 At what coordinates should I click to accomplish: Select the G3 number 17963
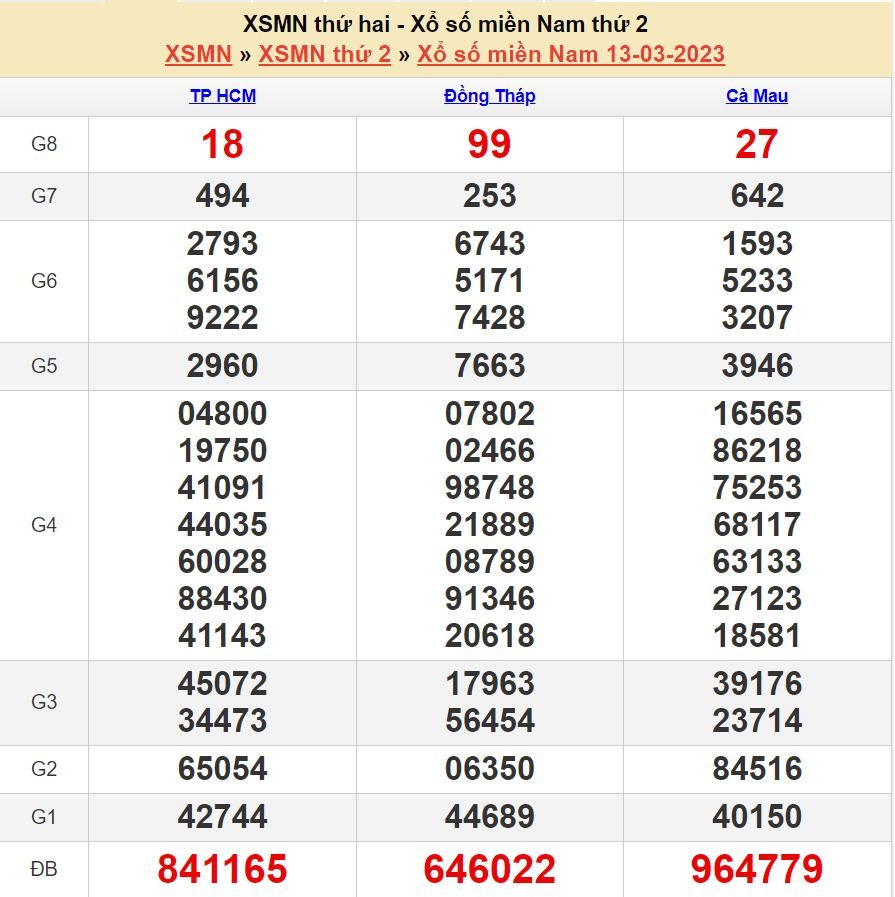click(x=490, y=684)
